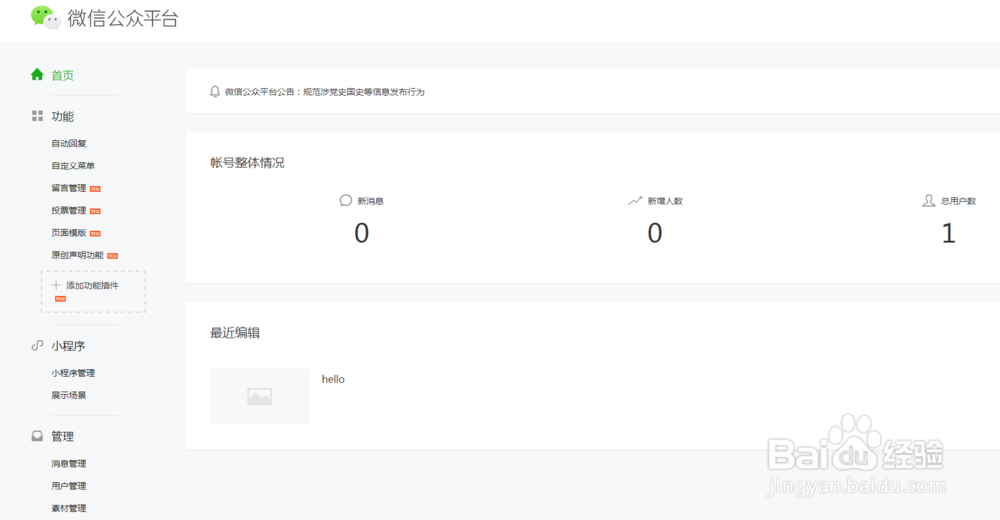Image resolution: width=1000 pixels, height=520 pixels.
Task: Click the new badge beside 留言管理
Action: (95, 189)
